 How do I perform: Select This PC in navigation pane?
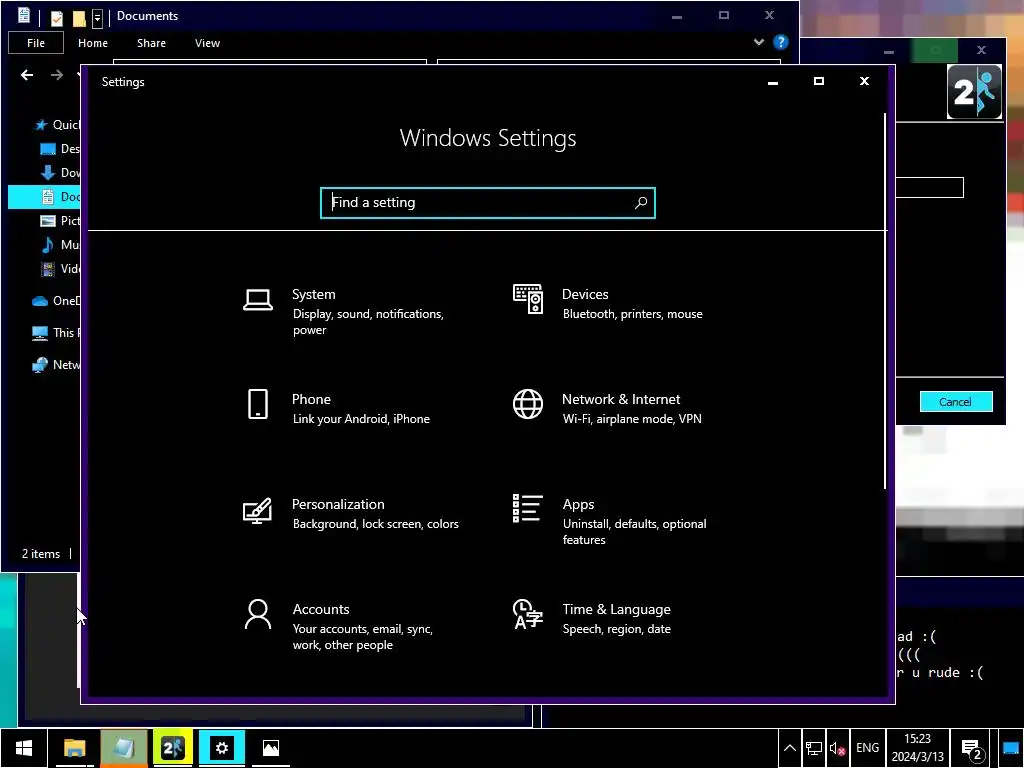[56, 332]
